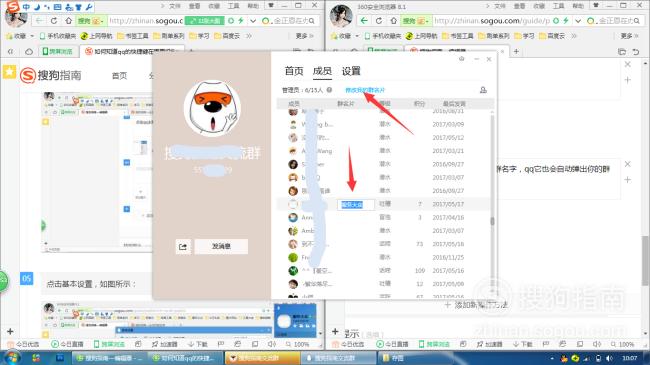This screenshot has width=650, height=365.
Task: Click share icon beside 发消息 button
Action: tap(183, 246)
